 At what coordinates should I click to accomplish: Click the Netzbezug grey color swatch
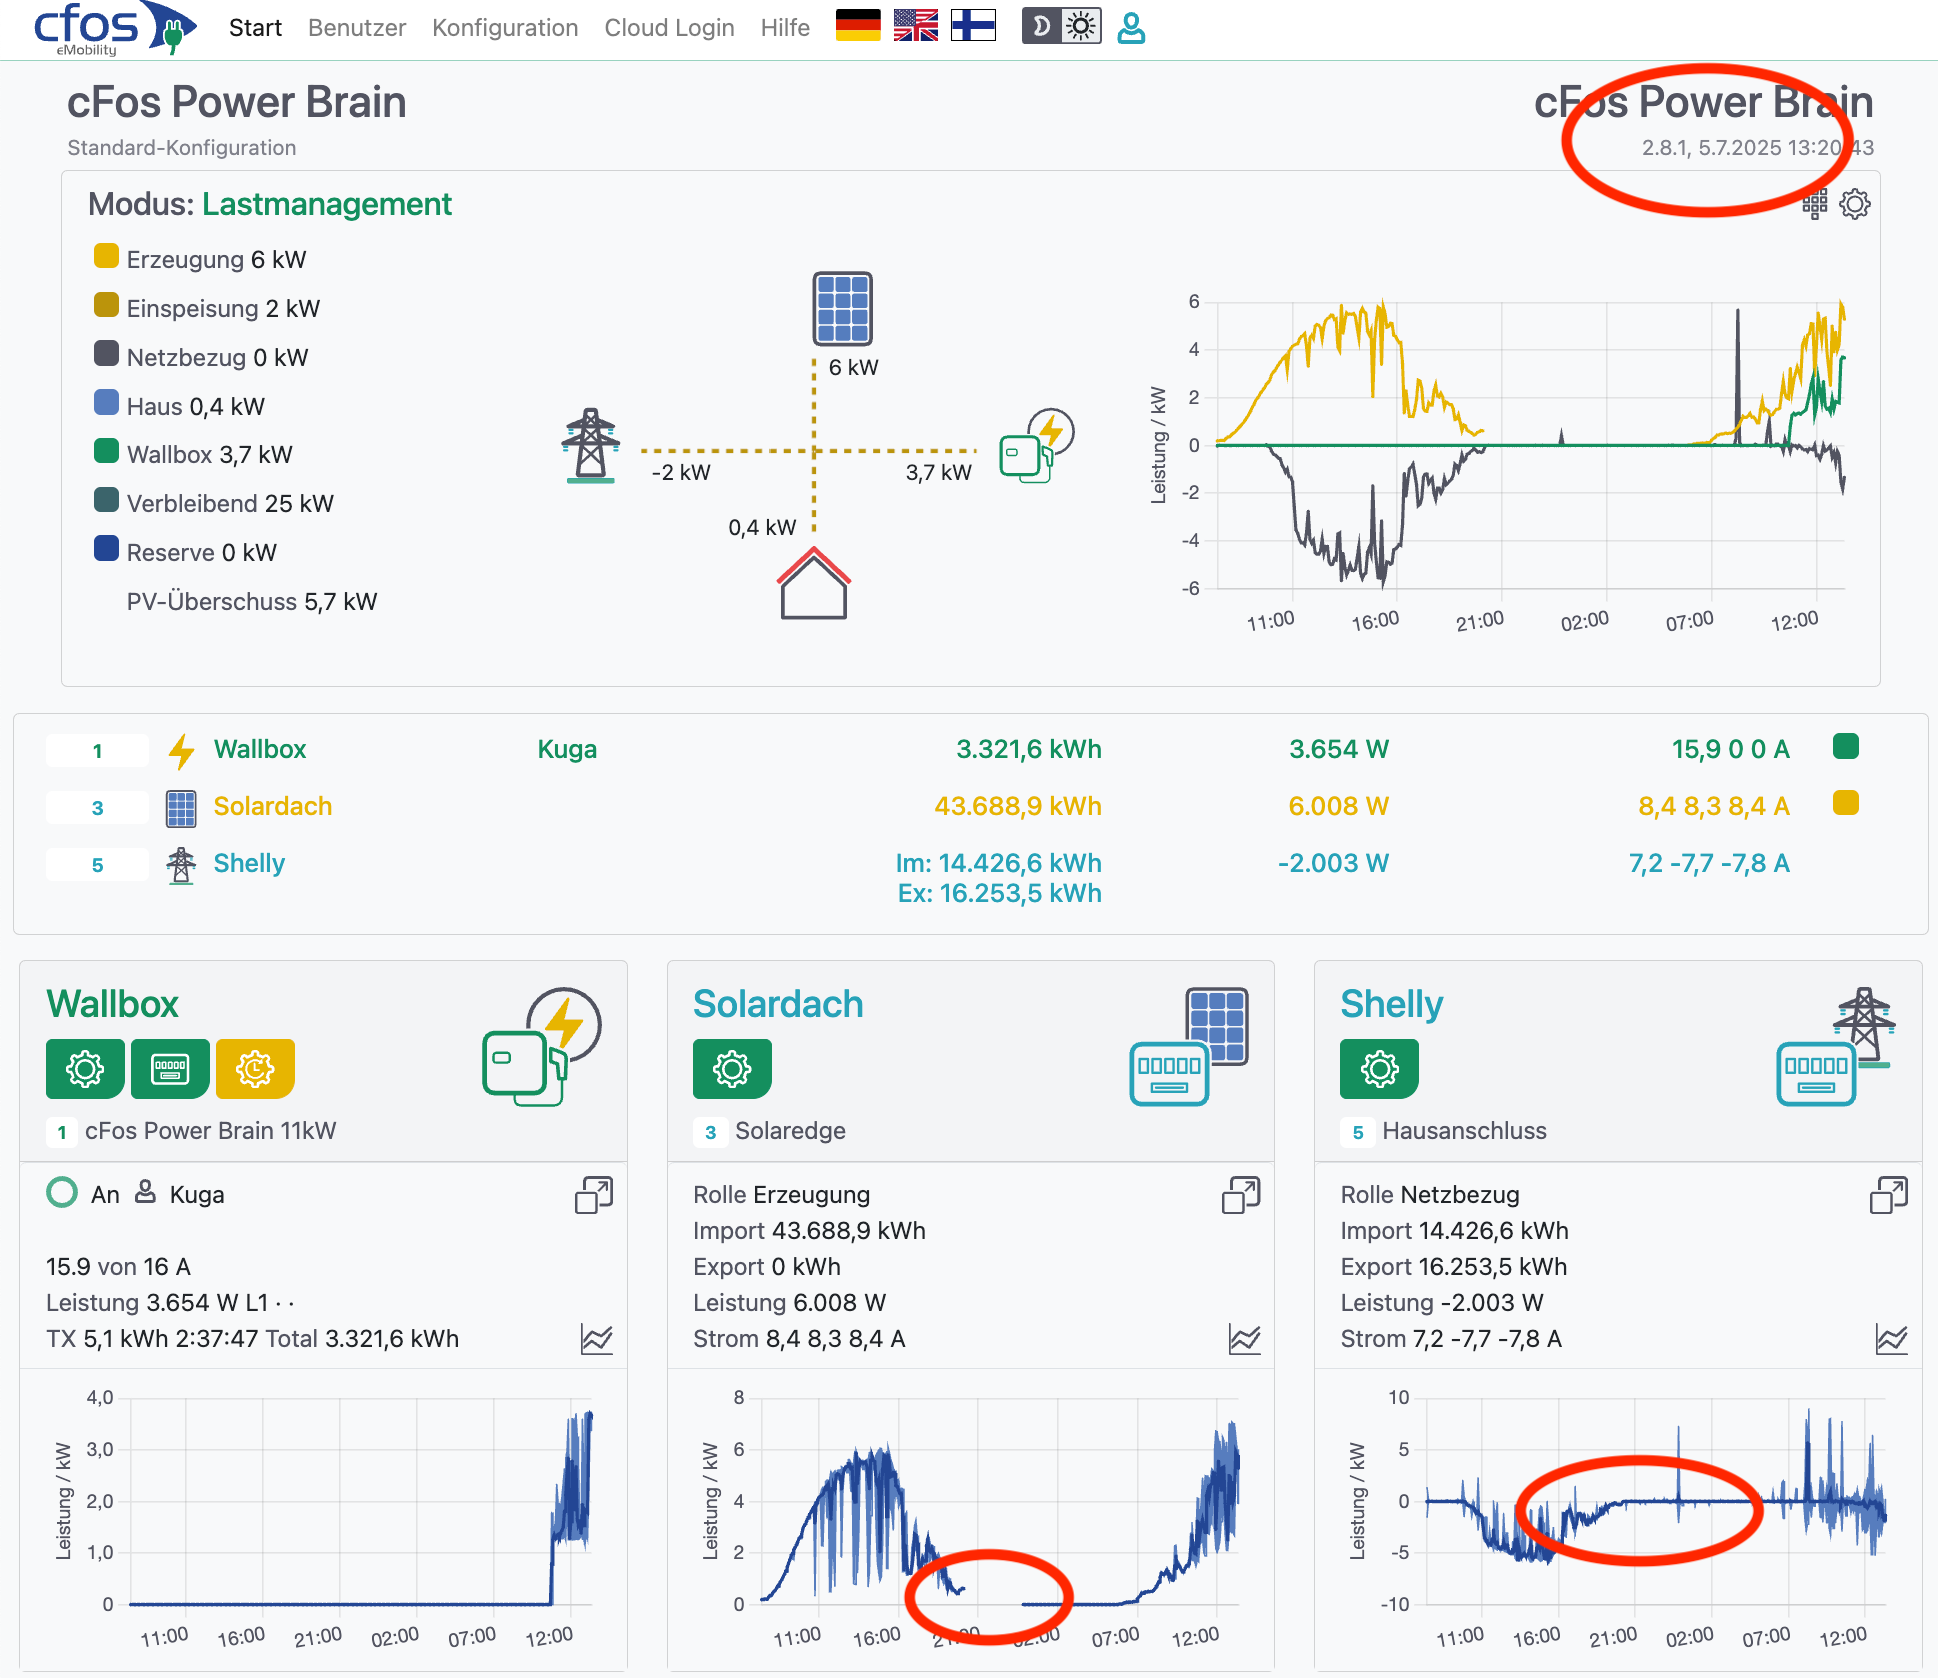[106, 354]
